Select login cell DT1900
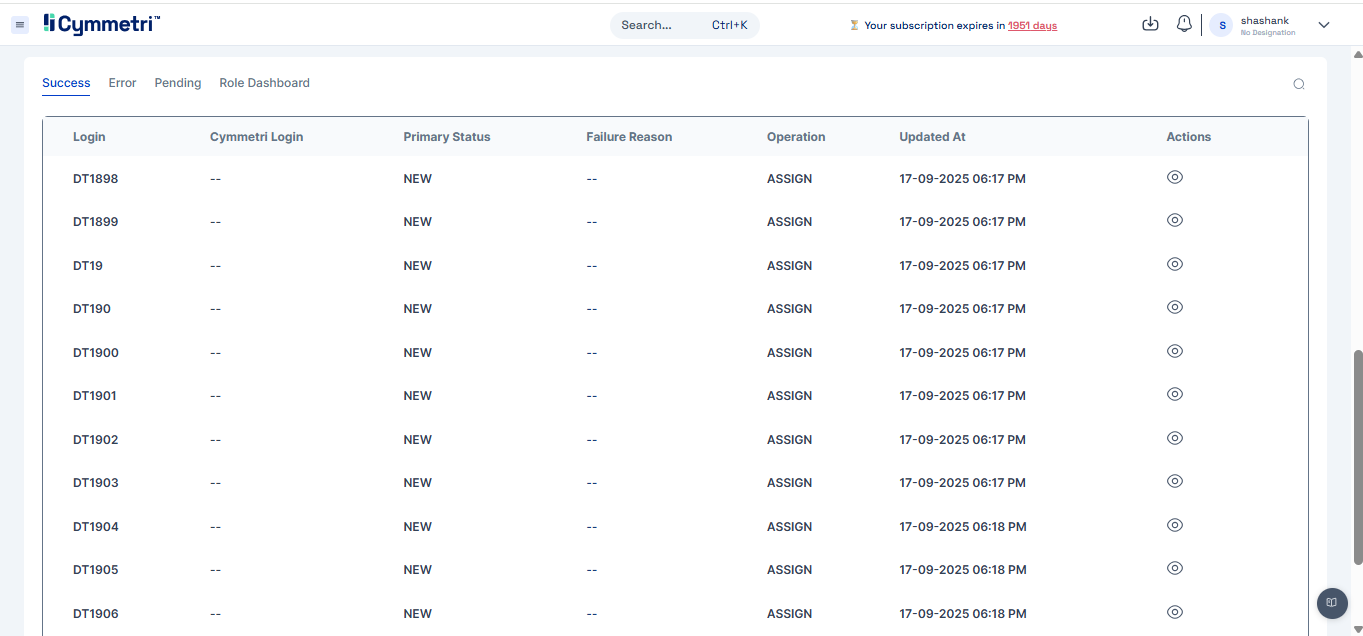Screen dimensions: 1363x636 click(96, 353)
